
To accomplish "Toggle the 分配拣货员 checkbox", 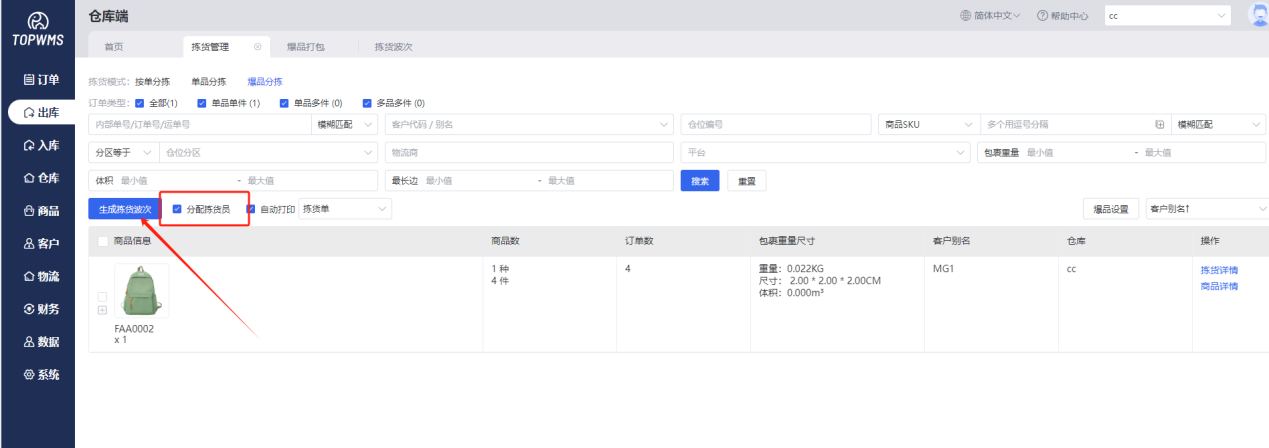I will tap(177, 209).
